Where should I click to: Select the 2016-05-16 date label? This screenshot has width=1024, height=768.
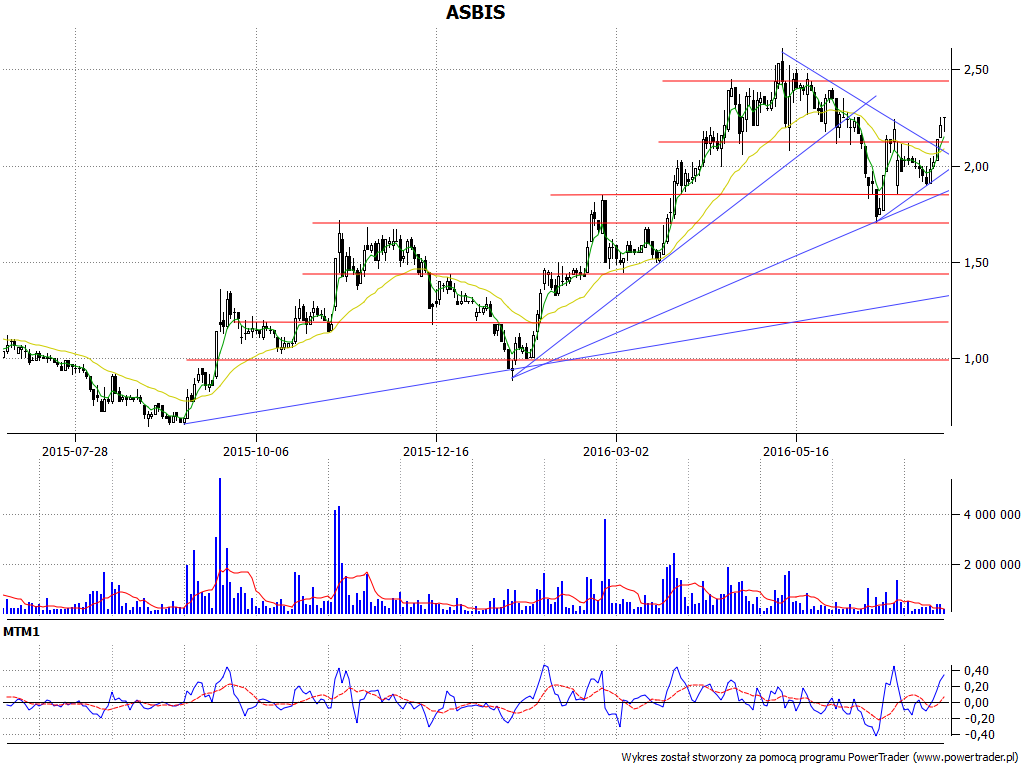(x=796, y=451)
